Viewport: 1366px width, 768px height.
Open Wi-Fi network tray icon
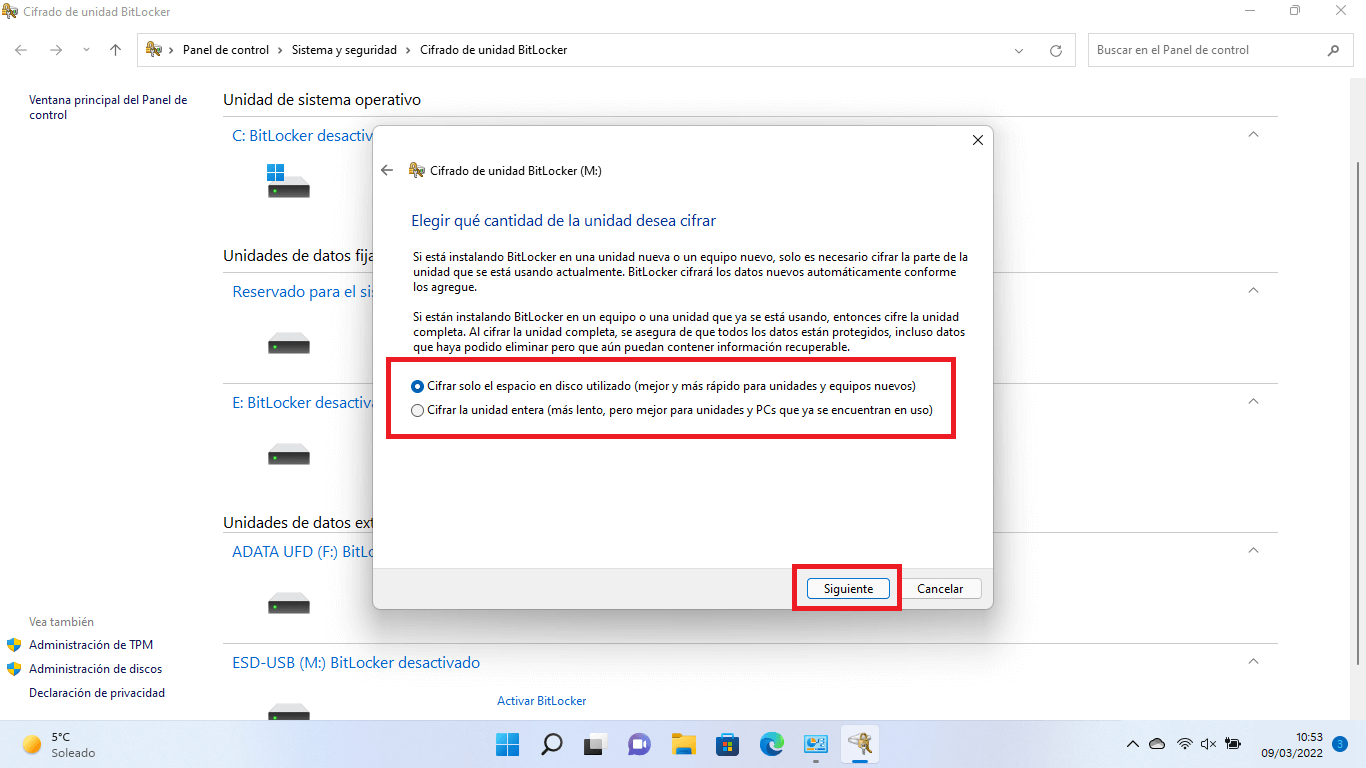(x=1184, y=745)
